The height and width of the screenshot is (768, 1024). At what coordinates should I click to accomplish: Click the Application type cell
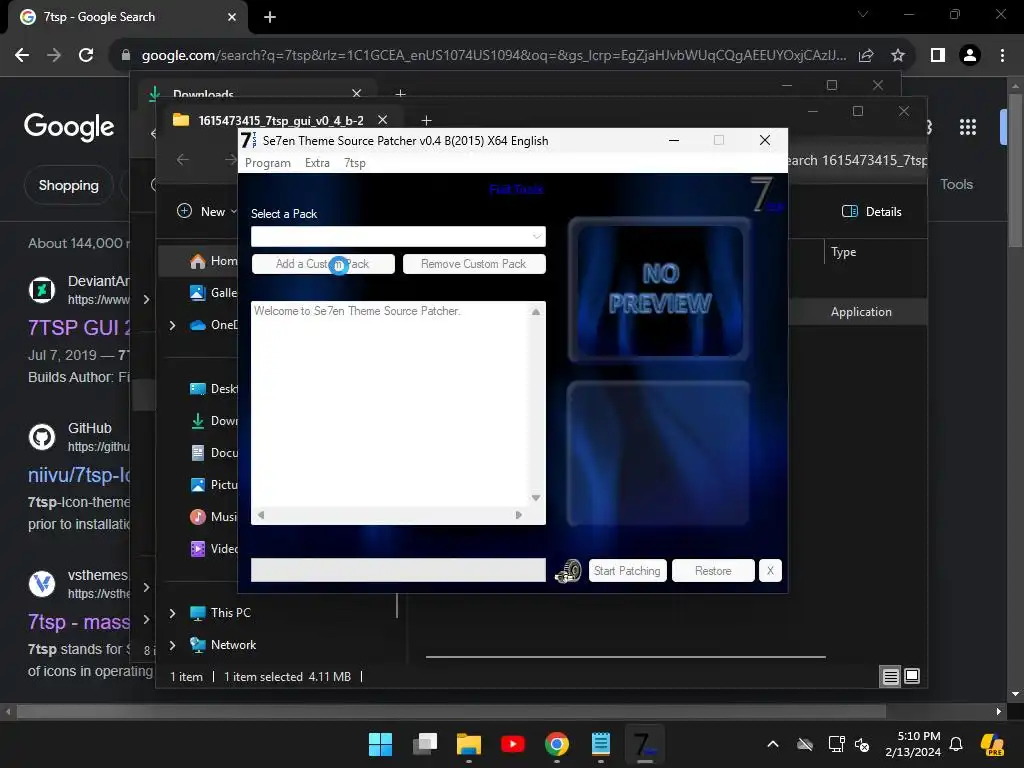[x=861, y=312]
